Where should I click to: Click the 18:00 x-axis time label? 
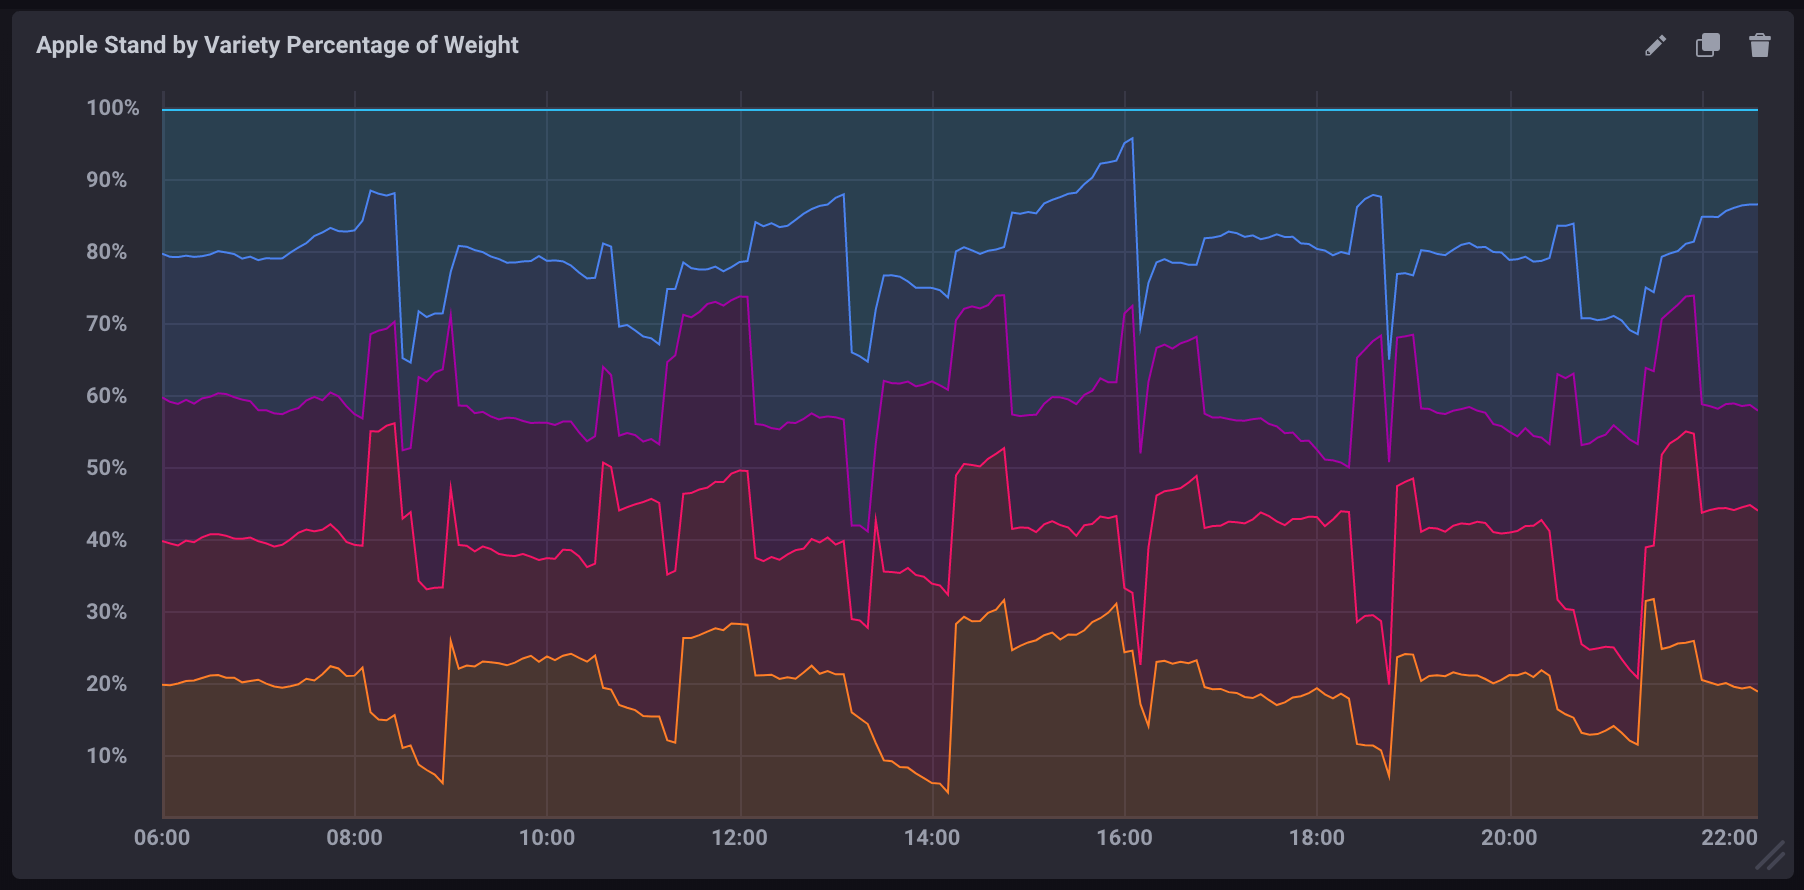(1317, 838)
